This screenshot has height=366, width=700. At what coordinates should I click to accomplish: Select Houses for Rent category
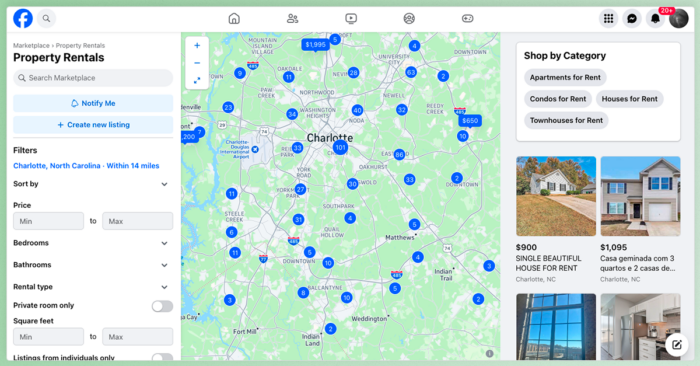click(629, 99)
